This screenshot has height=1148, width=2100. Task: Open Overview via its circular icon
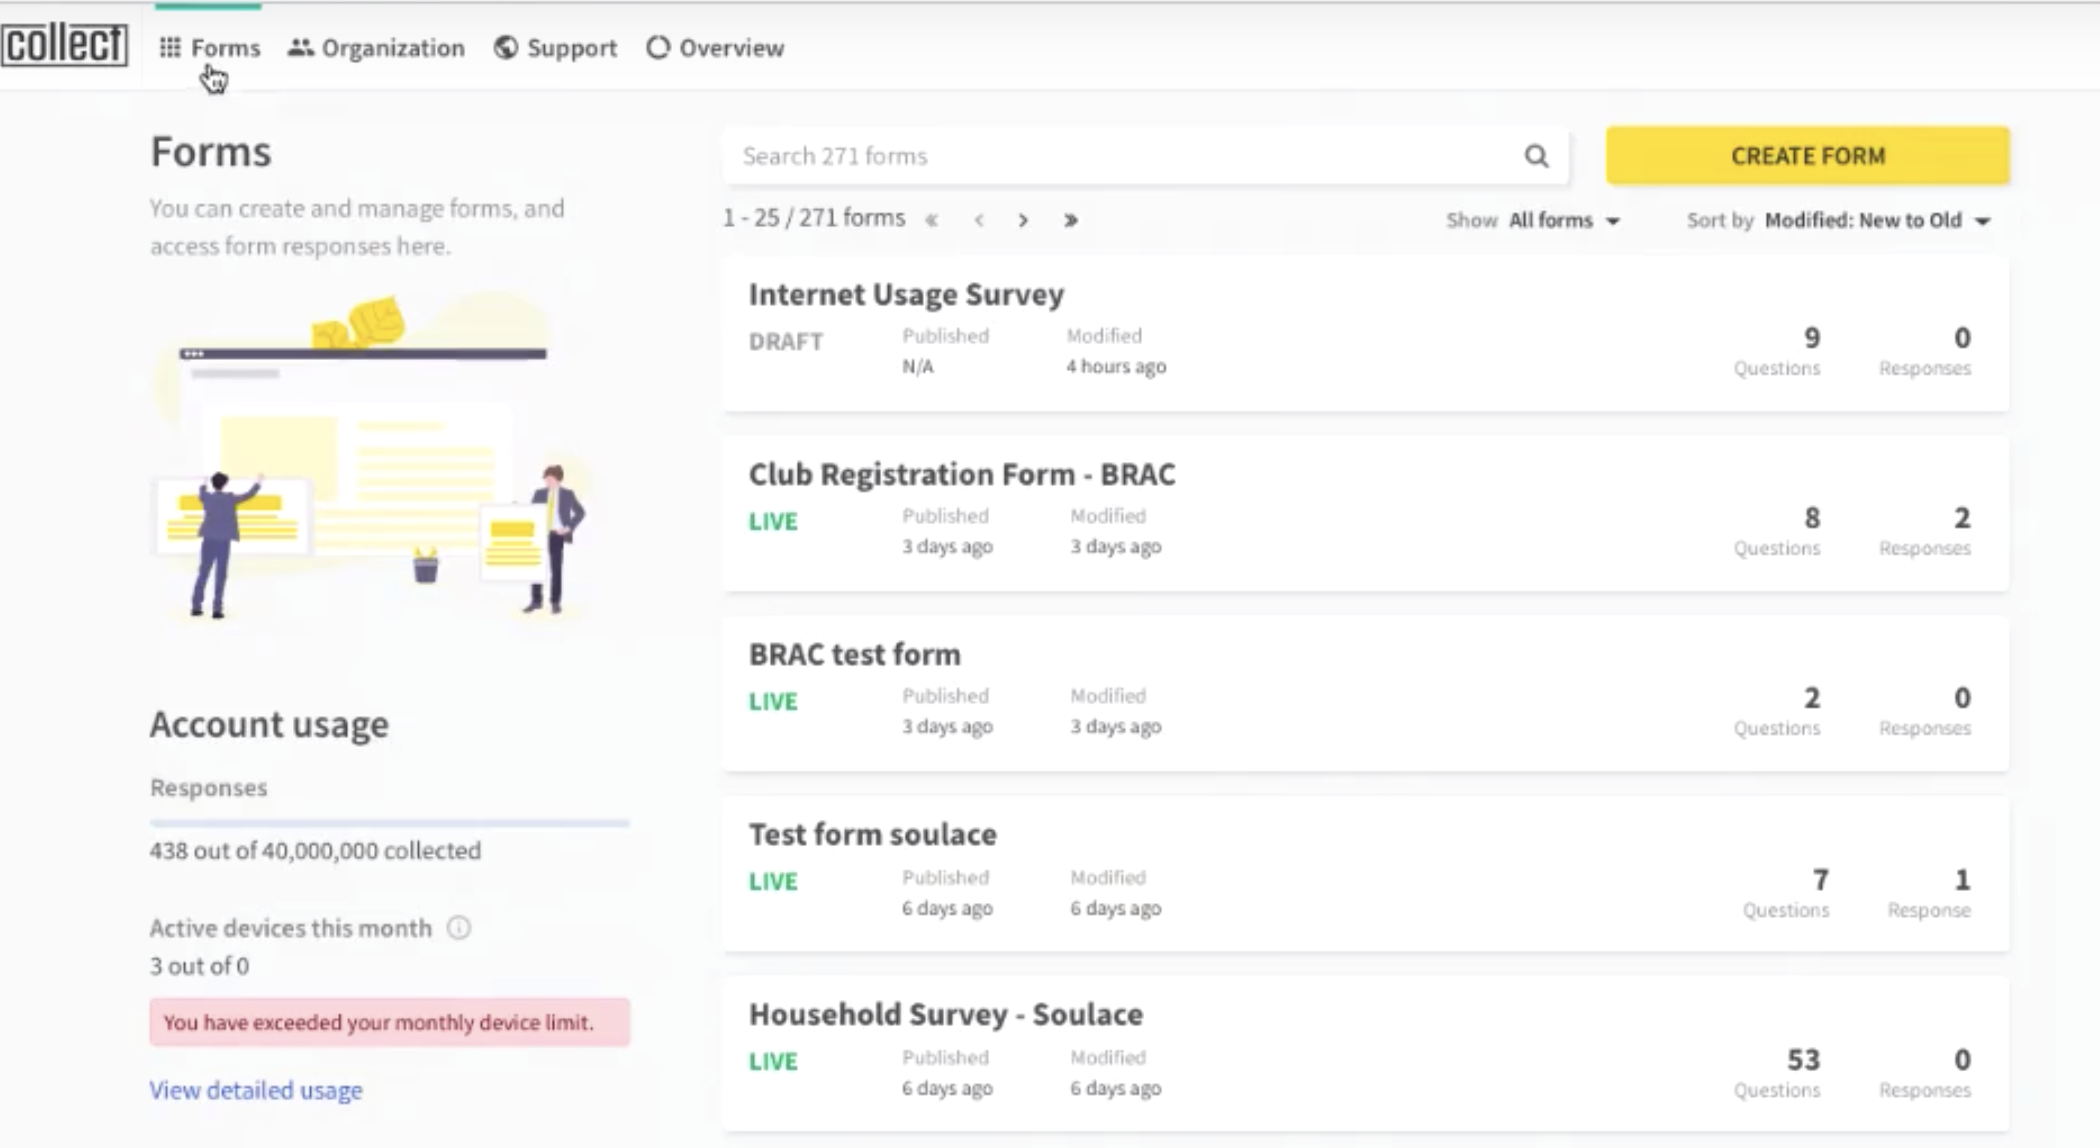tap(657, 47)
